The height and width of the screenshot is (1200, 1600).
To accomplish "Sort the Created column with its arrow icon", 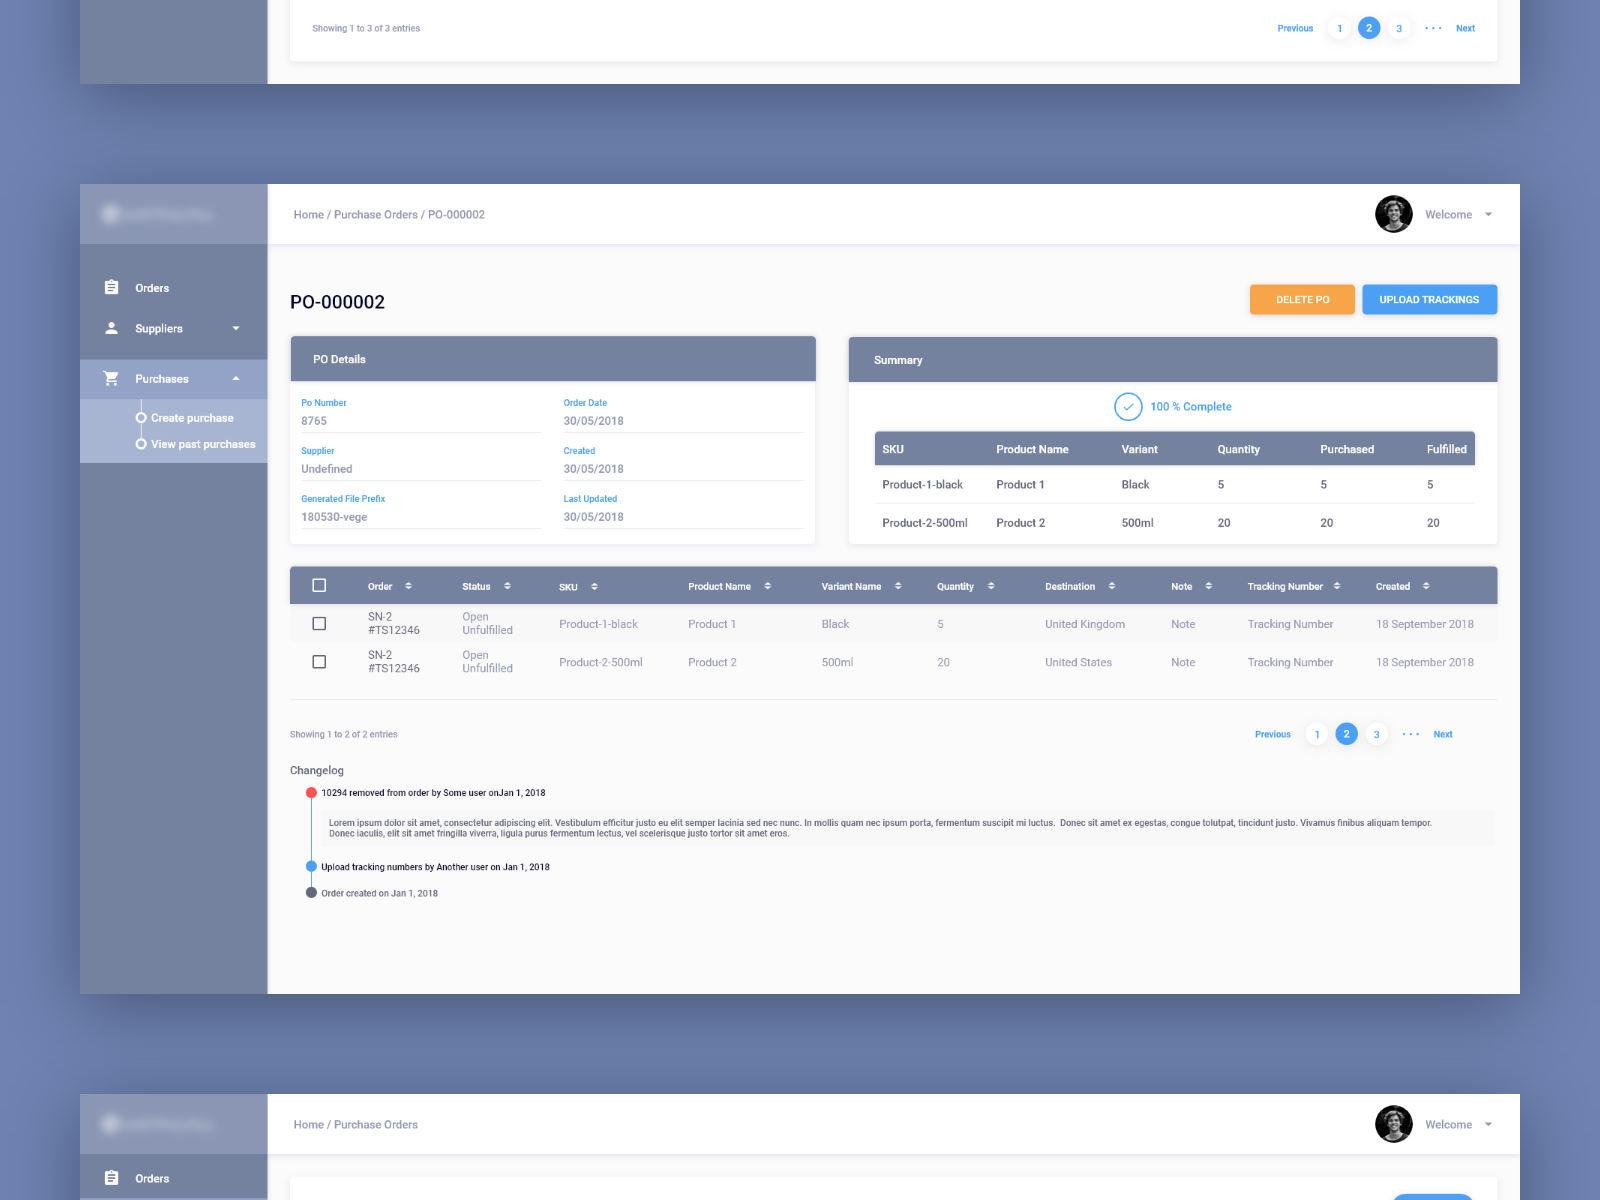I will point(1426,586).
